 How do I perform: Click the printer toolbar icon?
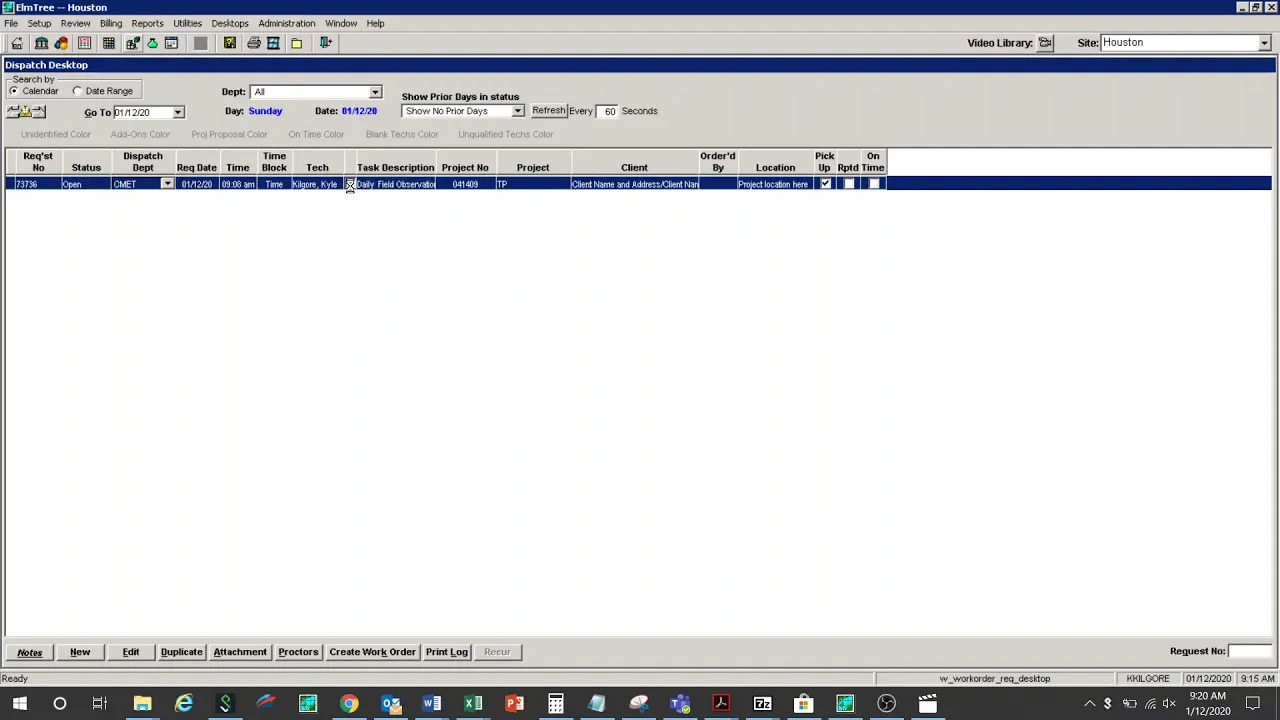click(x=254, y=43)
